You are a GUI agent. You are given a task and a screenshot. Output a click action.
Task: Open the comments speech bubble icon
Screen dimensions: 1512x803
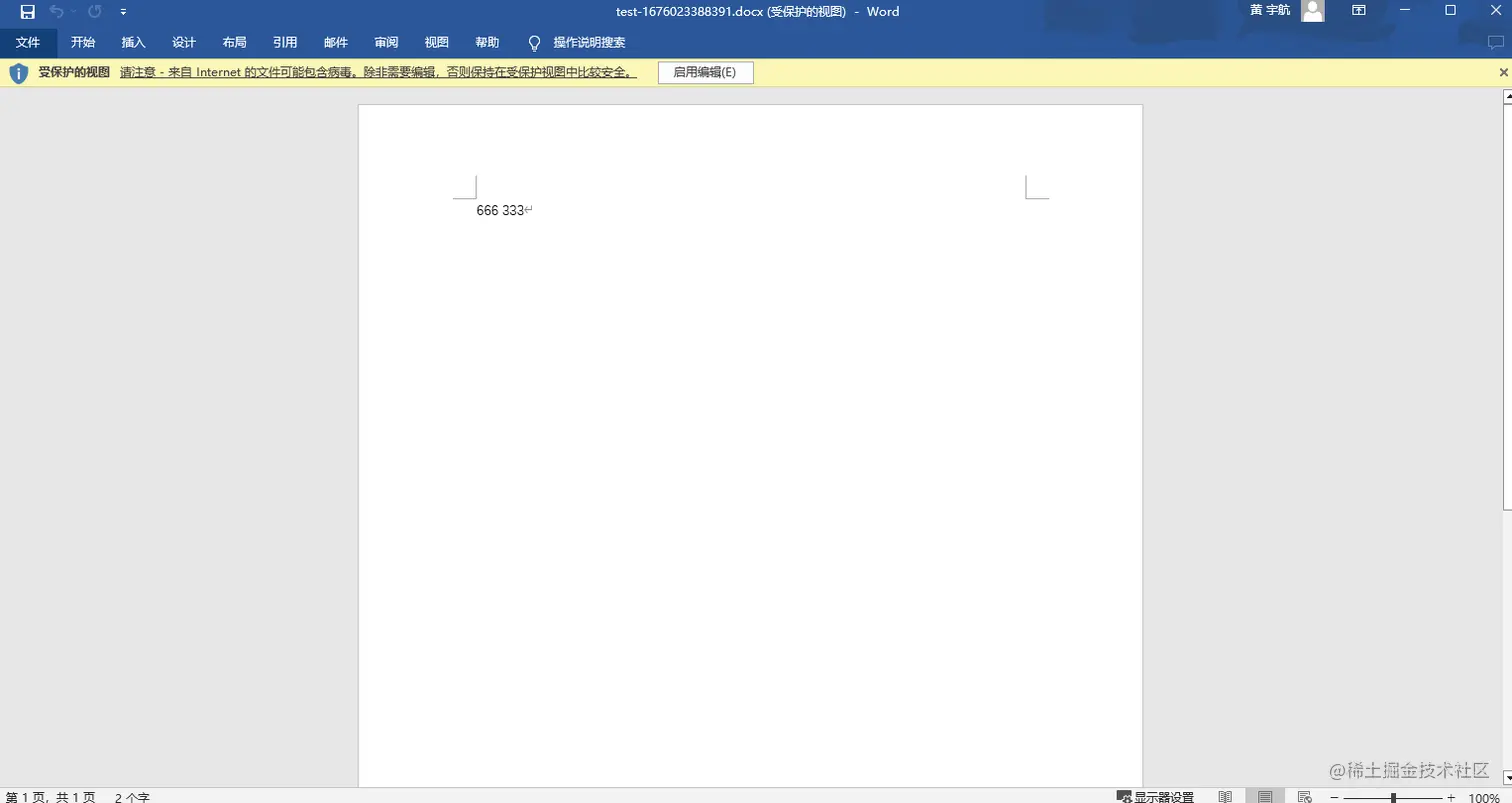click(1496, 42)
